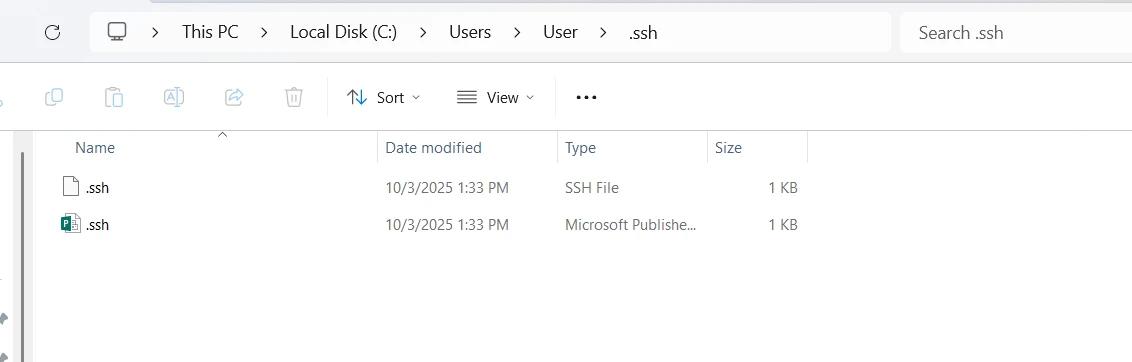Viewport: 1132px width, 362px height.
Task: Select the .ssh Microsoft Publisher file name
Action: tap(97, 225)
